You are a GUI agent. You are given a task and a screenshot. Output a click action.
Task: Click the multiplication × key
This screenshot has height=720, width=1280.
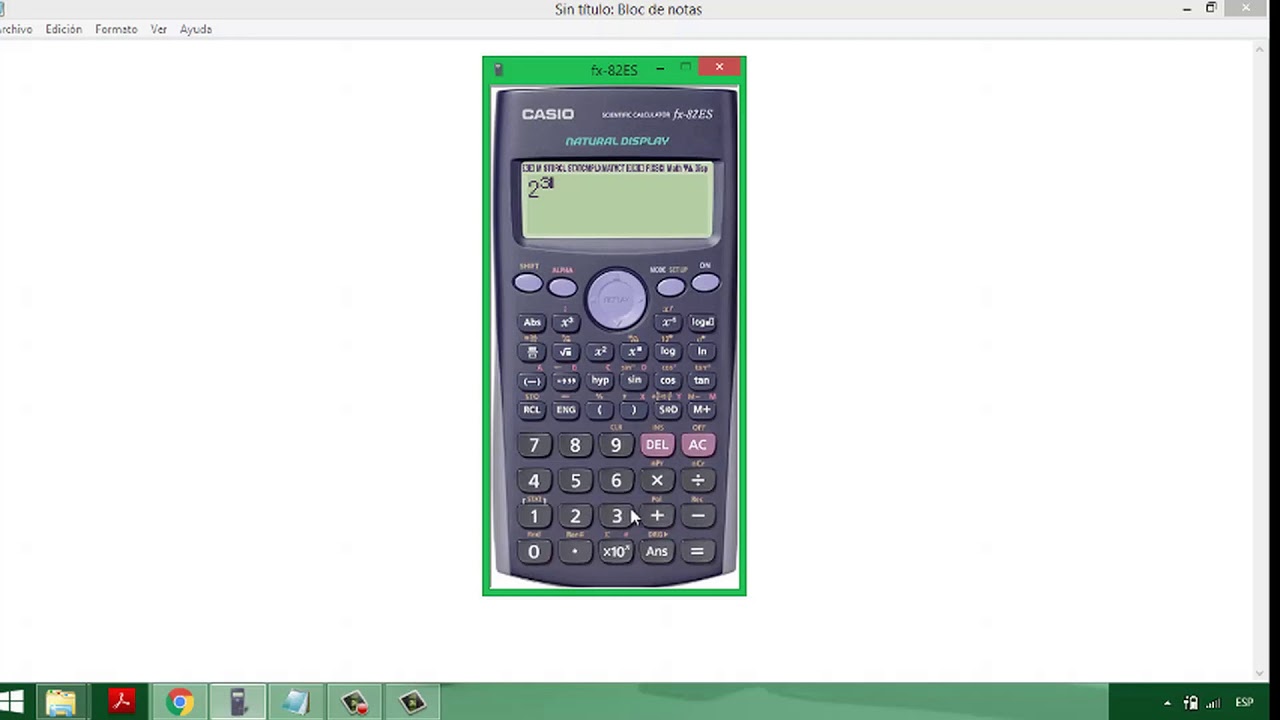657,481
